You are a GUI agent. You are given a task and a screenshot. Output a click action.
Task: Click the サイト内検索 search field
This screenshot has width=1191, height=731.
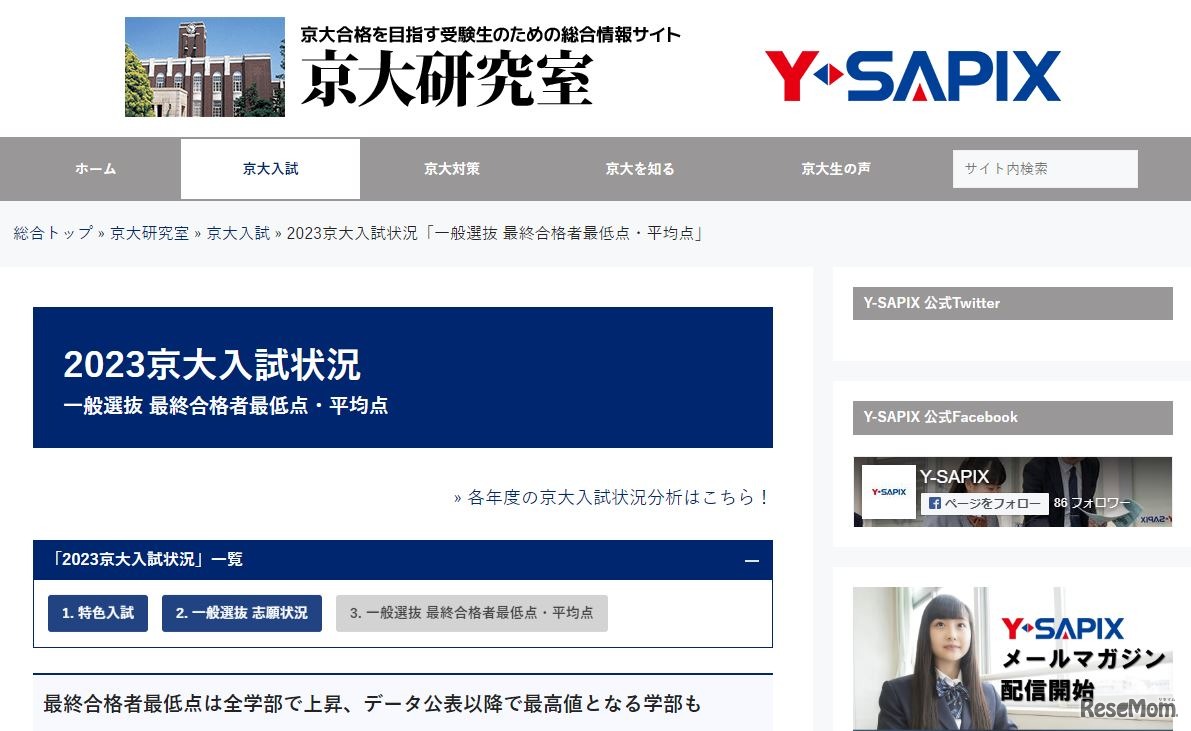1044,169
